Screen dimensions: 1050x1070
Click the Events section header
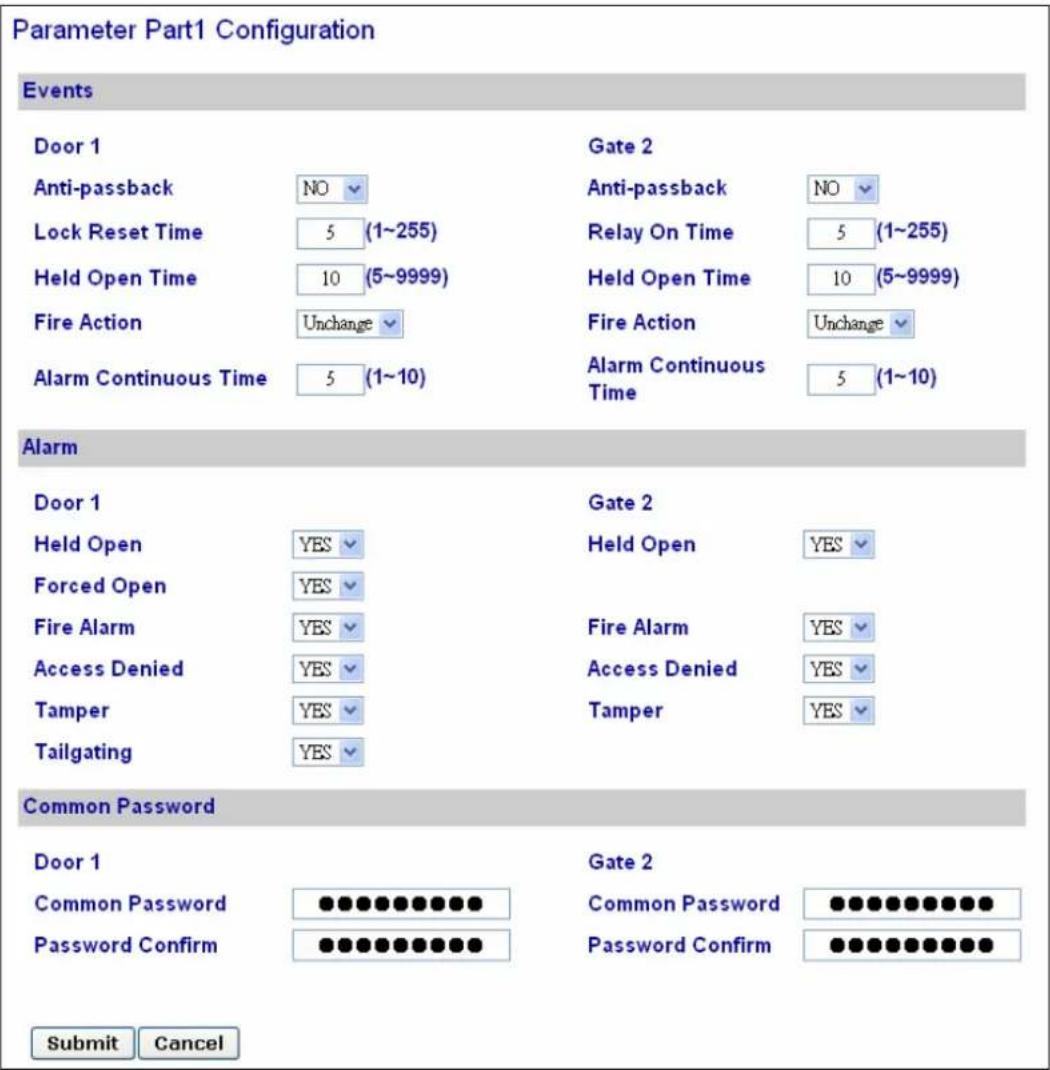[522, 91]
